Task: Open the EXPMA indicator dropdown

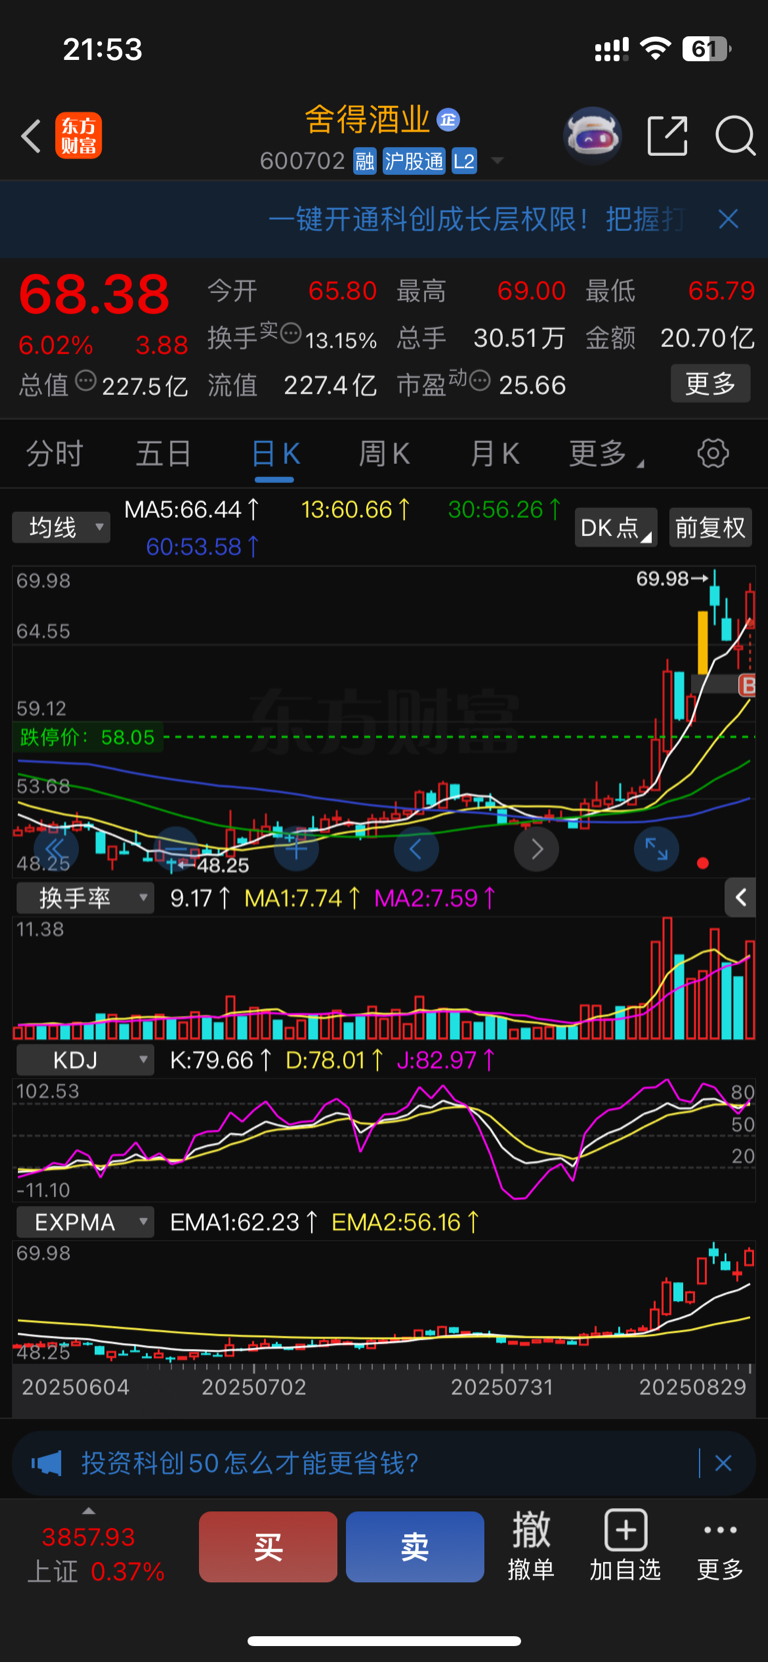Action: coord(85,1222)
